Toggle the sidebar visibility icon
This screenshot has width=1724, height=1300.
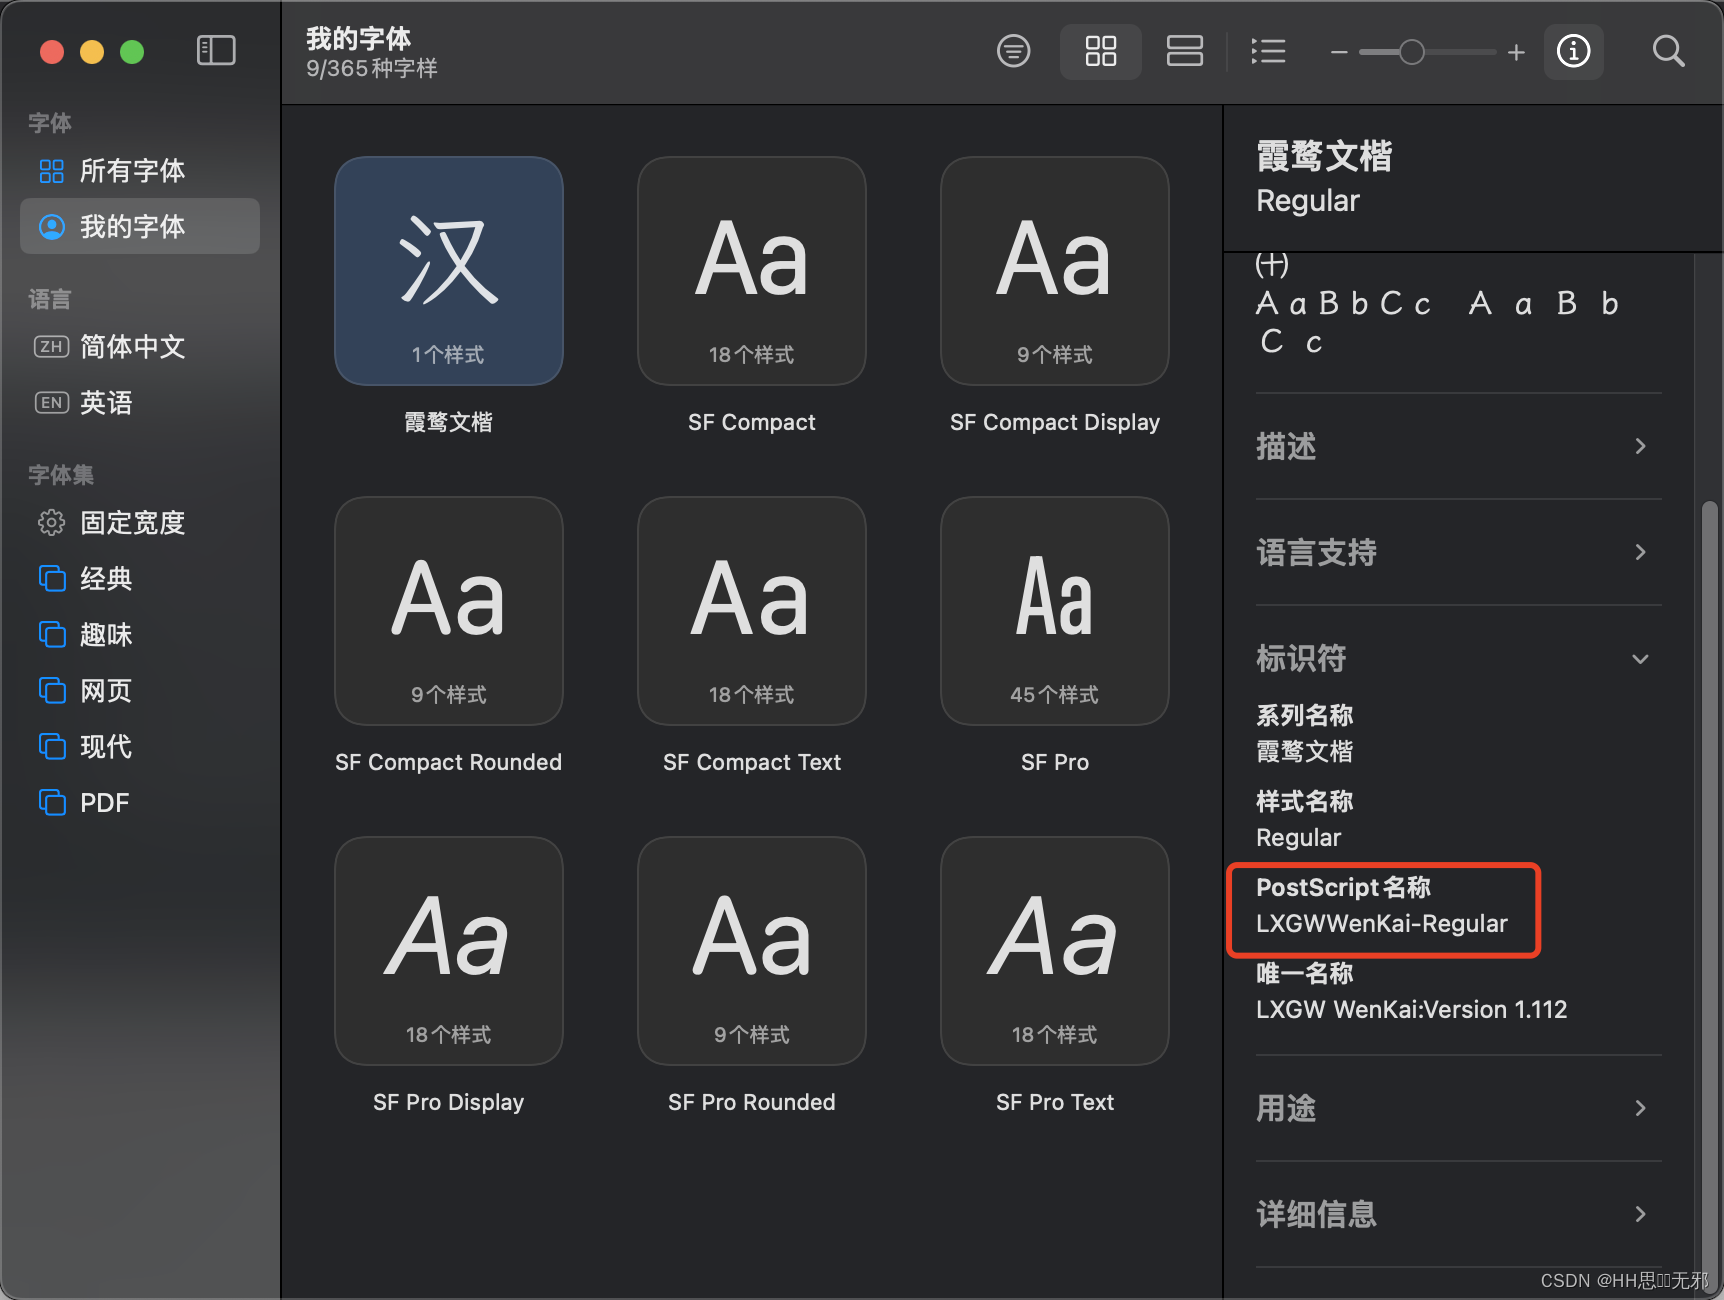[x=216, y=51]
